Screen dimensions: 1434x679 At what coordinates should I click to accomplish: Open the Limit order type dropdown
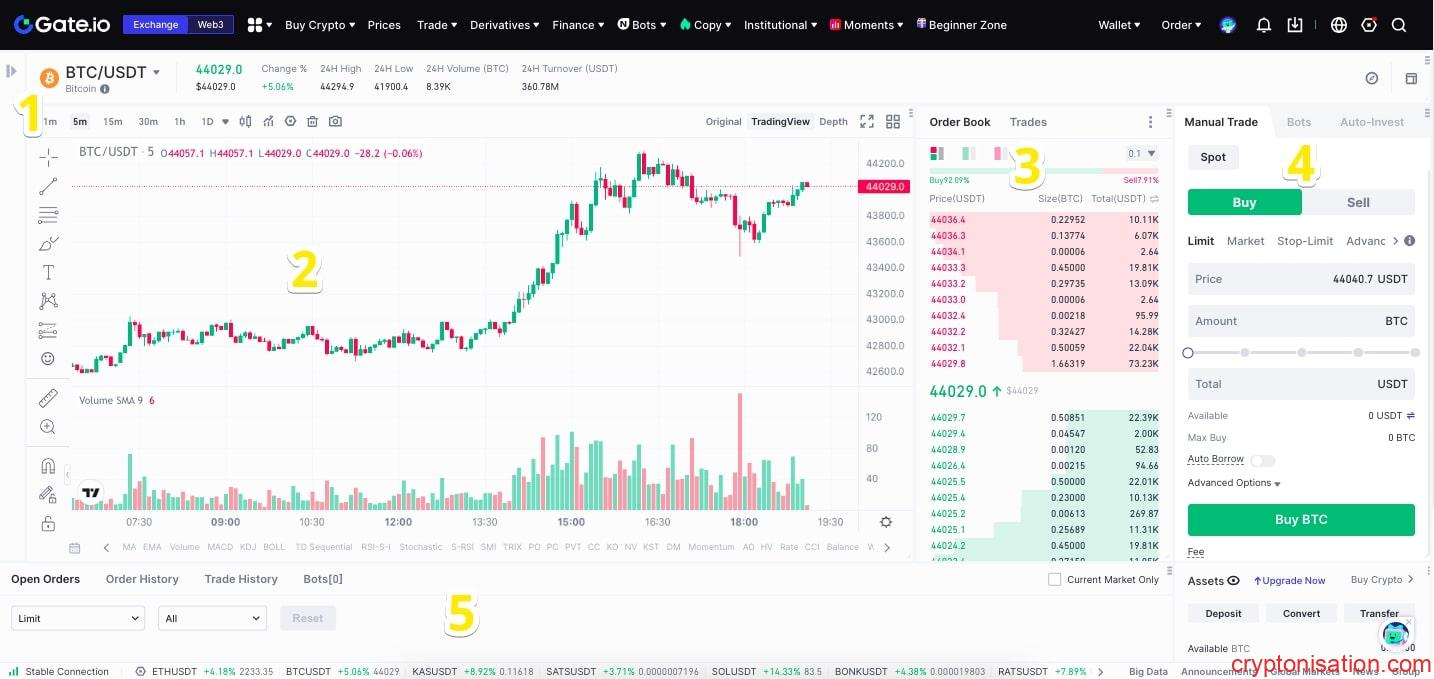[78, 618]
